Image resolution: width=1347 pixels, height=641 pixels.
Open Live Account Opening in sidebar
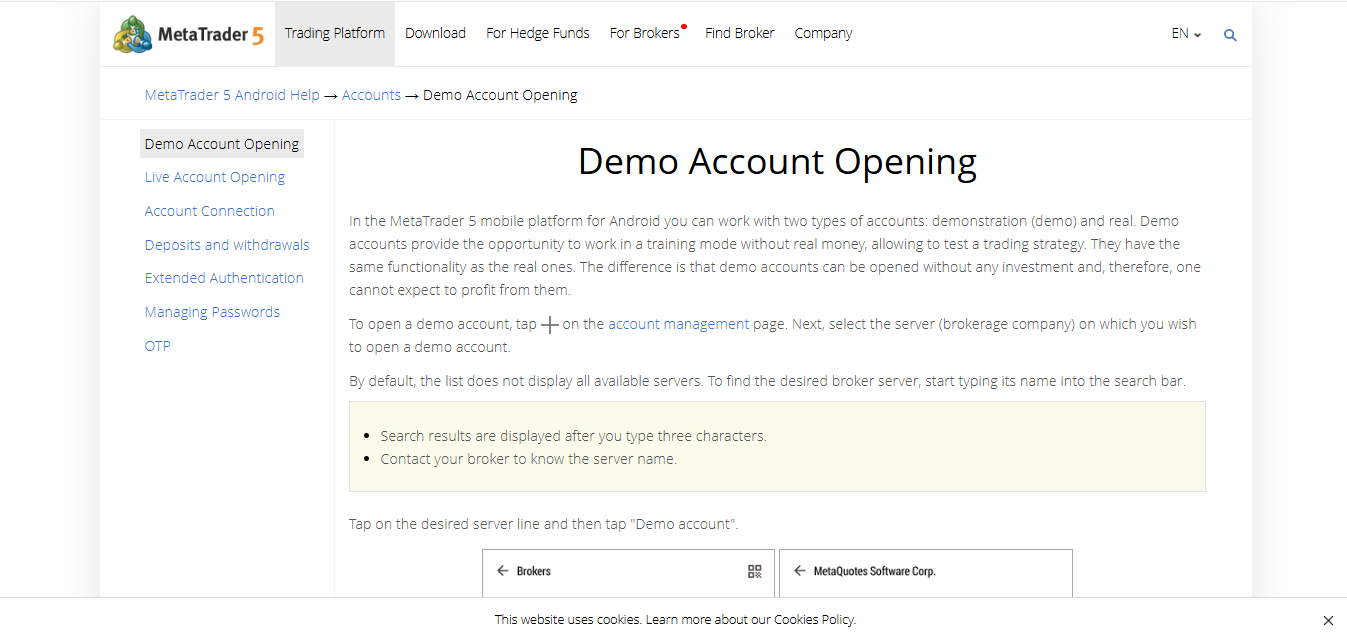pos(215,177)
